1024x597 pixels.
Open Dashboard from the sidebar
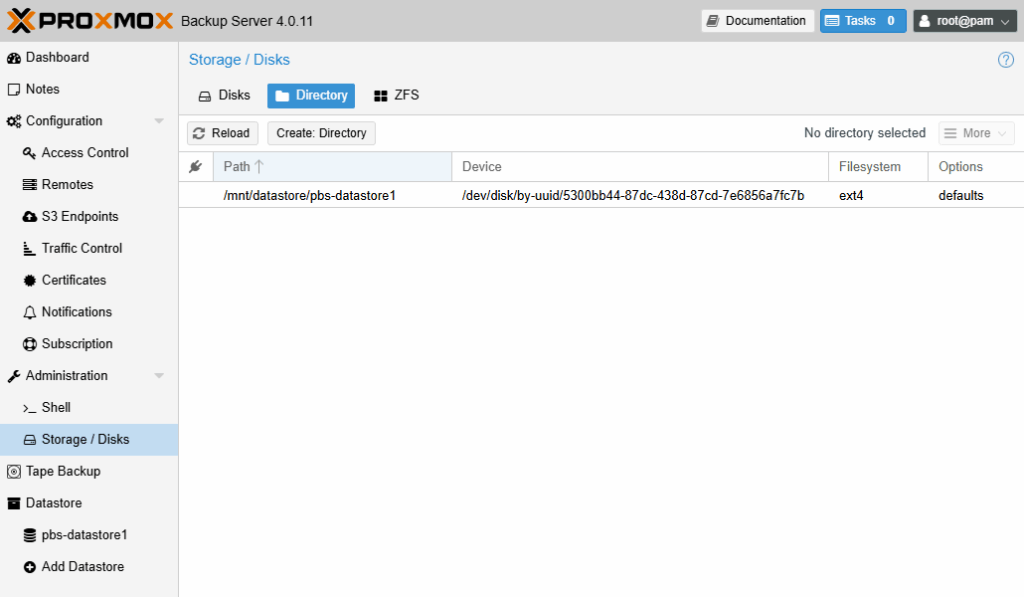tap(57, 58)
